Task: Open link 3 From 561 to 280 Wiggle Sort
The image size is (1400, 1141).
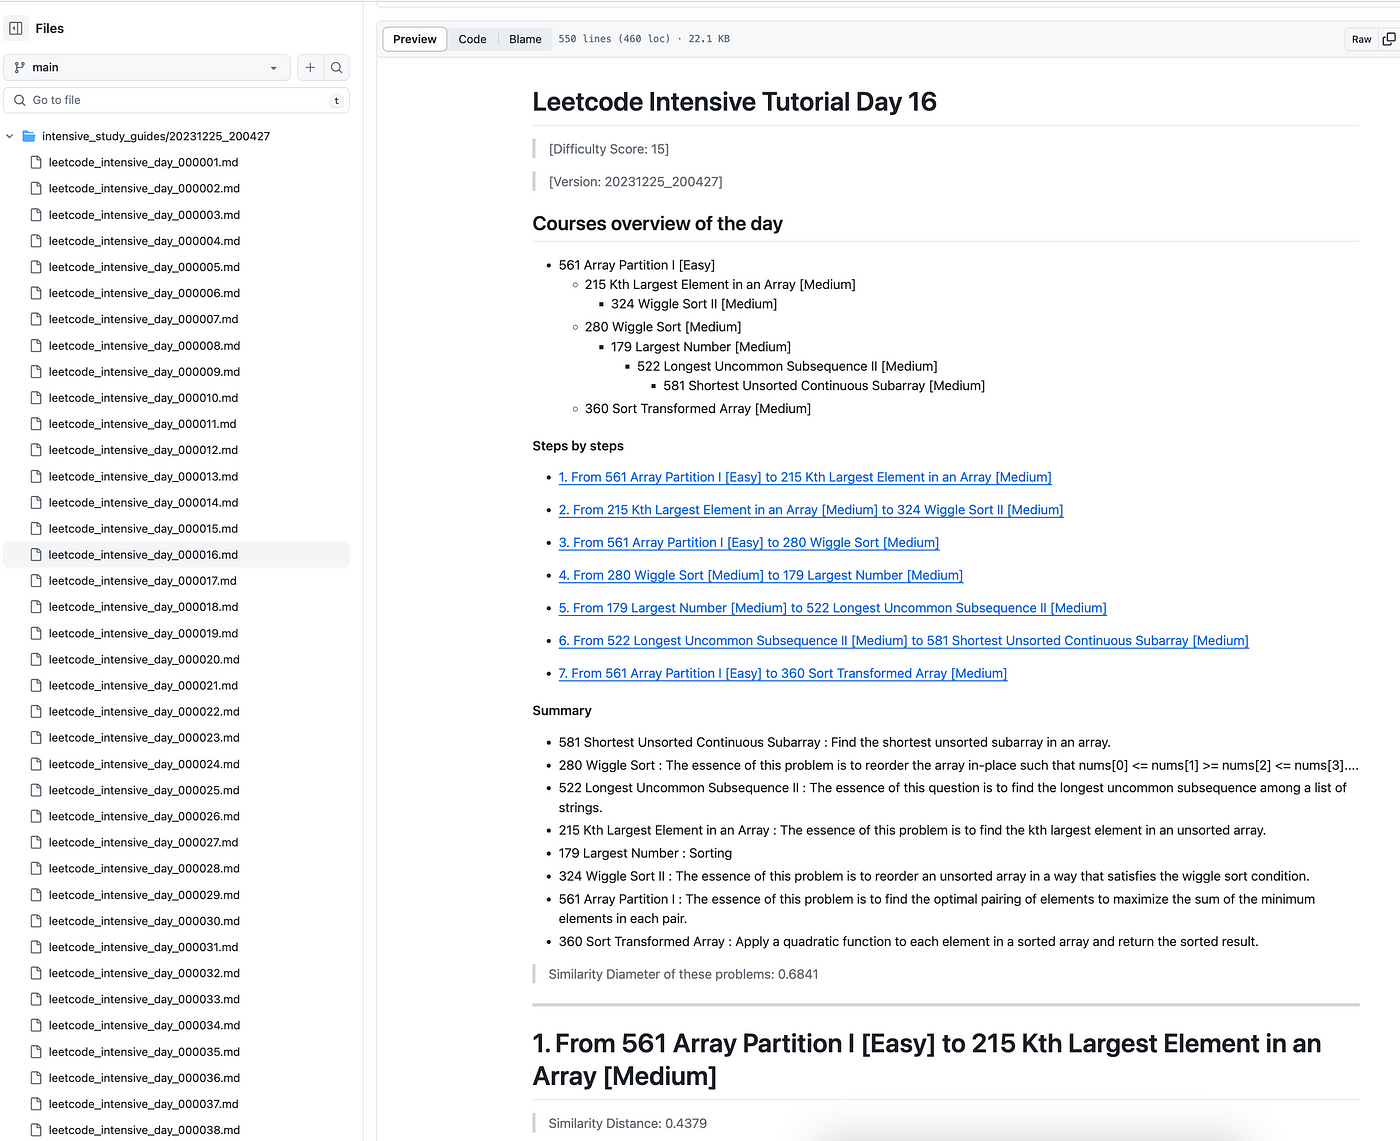Action: pyautogui.click(x=749, y=543)
